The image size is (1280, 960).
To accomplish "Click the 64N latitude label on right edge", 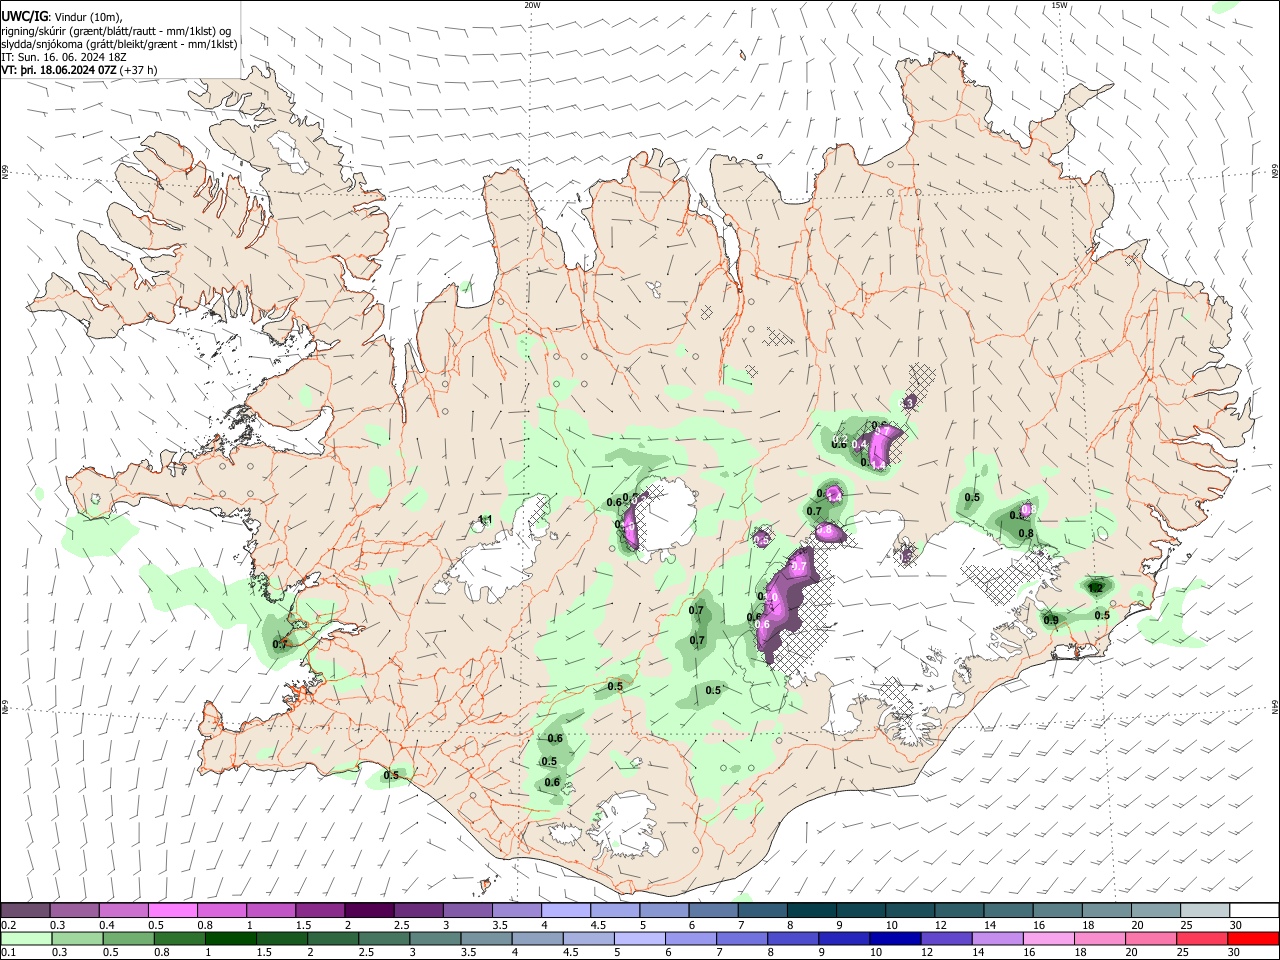I will click(x=1275, y=706).
